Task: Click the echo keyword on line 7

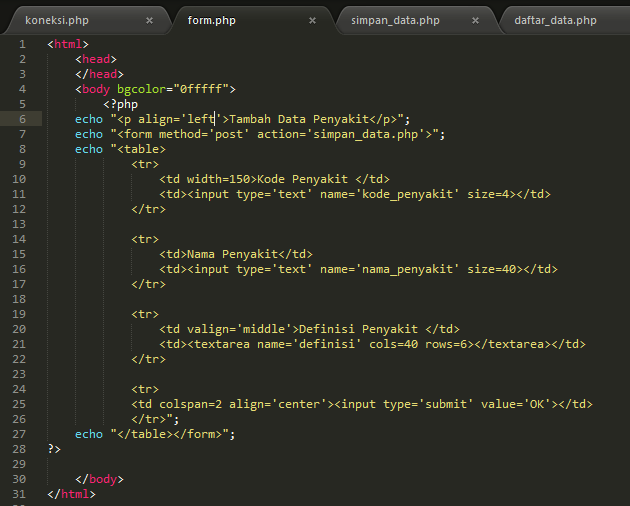Action: click(x=89, y=134)
